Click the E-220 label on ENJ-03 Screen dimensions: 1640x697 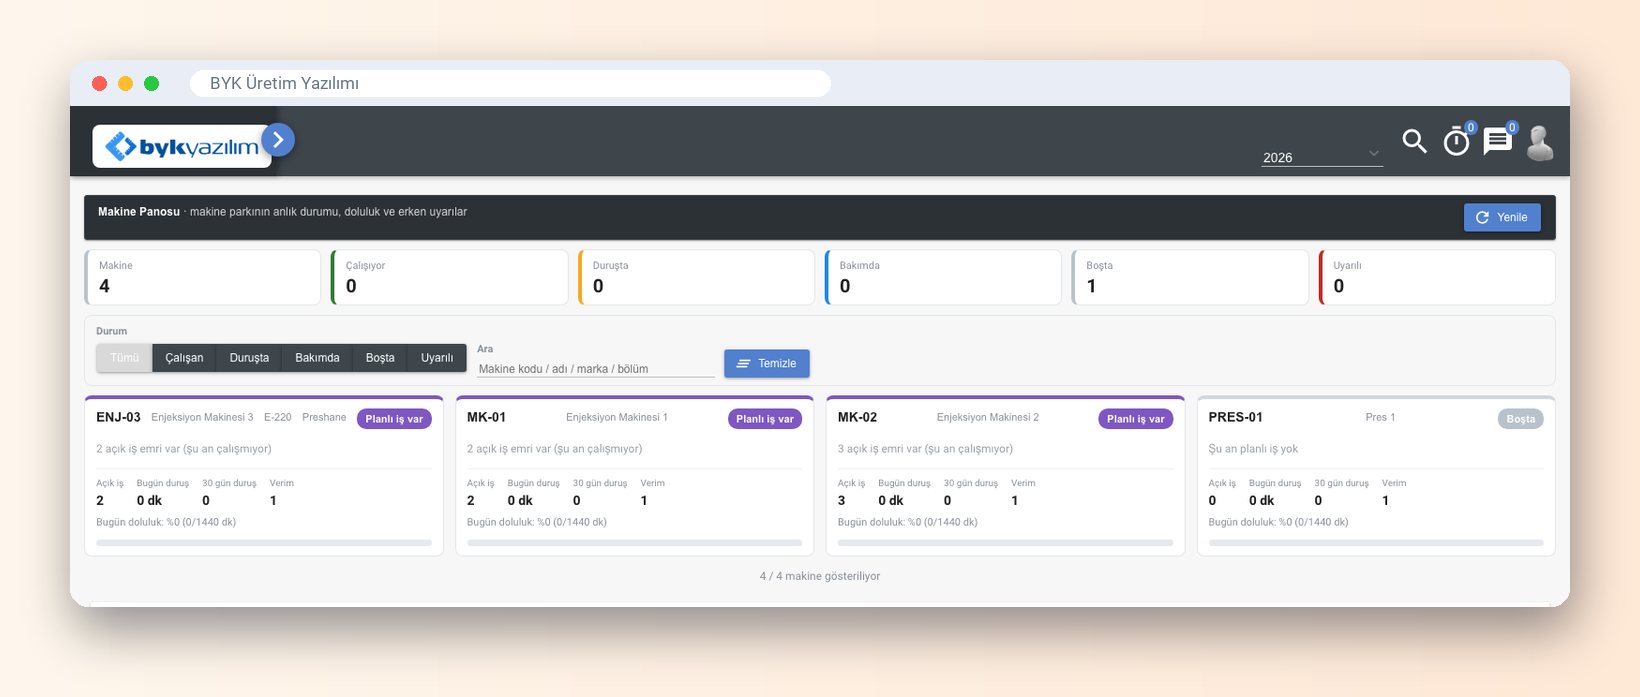(278, 417)
